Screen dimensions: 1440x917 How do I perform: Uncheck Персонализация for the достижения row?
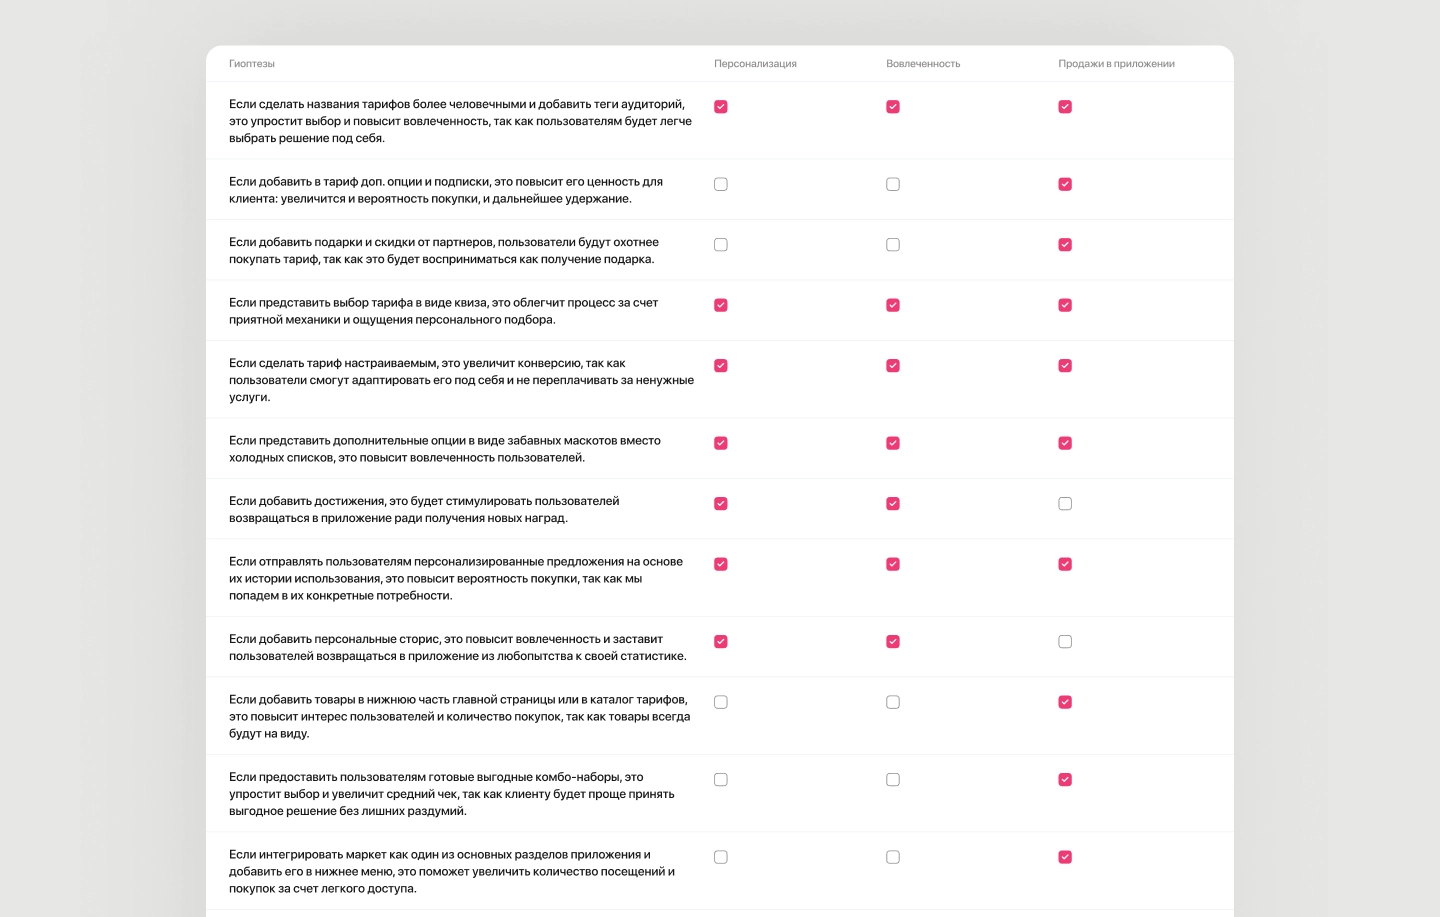[721, 504]
